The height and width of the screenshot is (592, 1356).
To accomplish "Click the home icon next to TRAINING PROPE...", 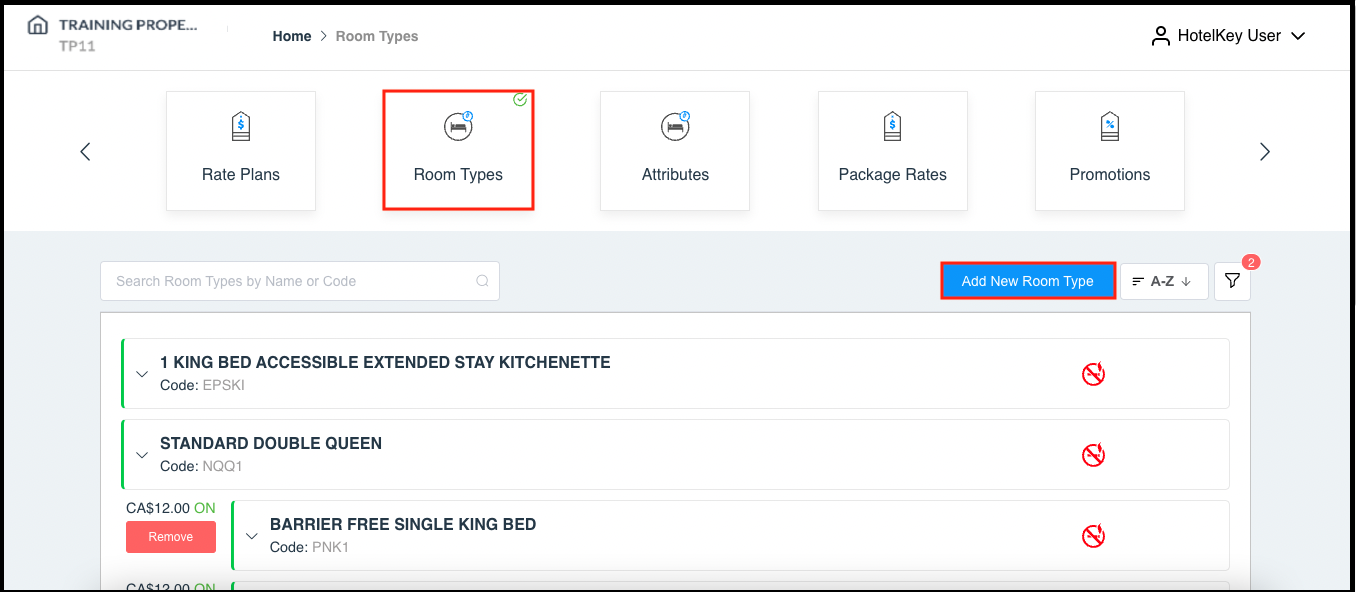I will tap(36, 25).
